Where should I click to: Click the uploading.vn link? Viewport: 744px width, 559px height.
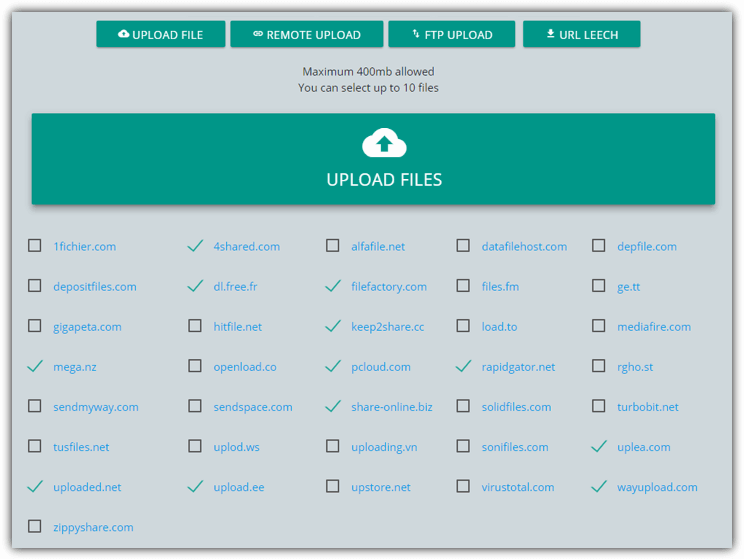coord(384,447)
